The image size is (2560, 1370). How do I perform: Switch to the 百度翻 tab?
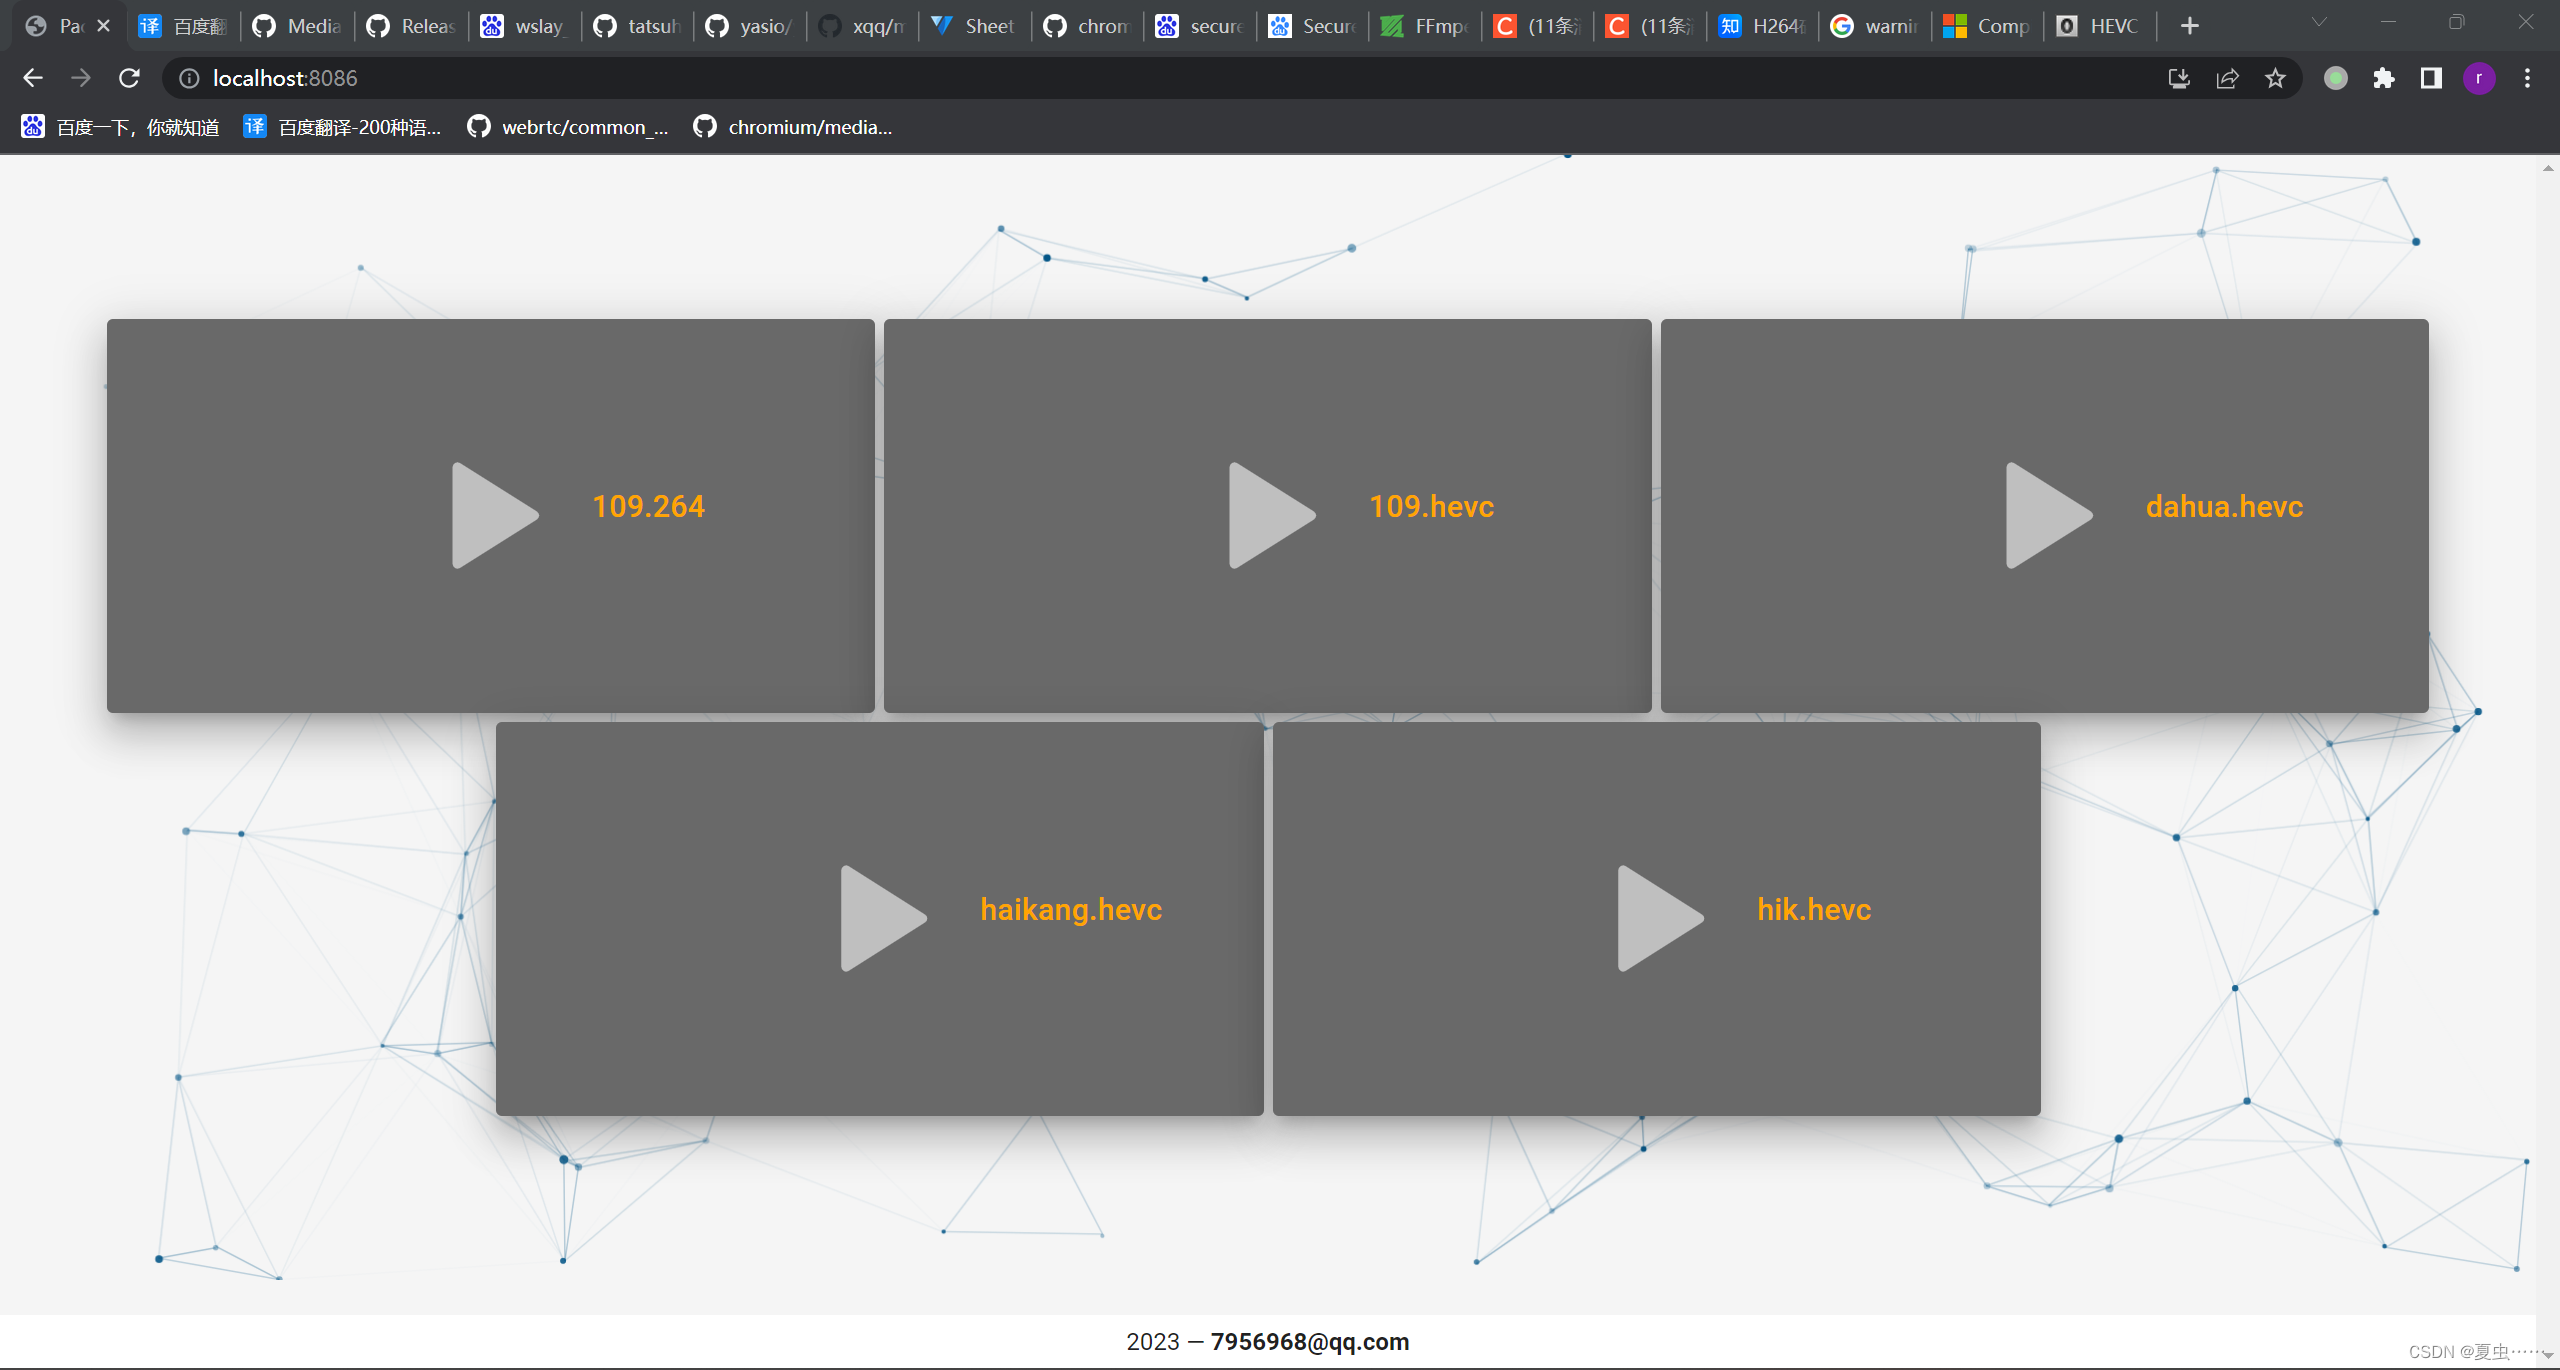pos(182,26)
